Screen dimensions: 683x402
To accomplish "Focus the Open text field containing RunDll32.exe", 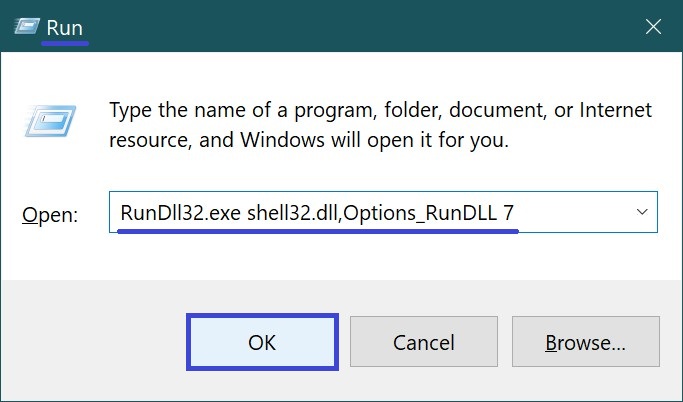I will tap(383, 212).
